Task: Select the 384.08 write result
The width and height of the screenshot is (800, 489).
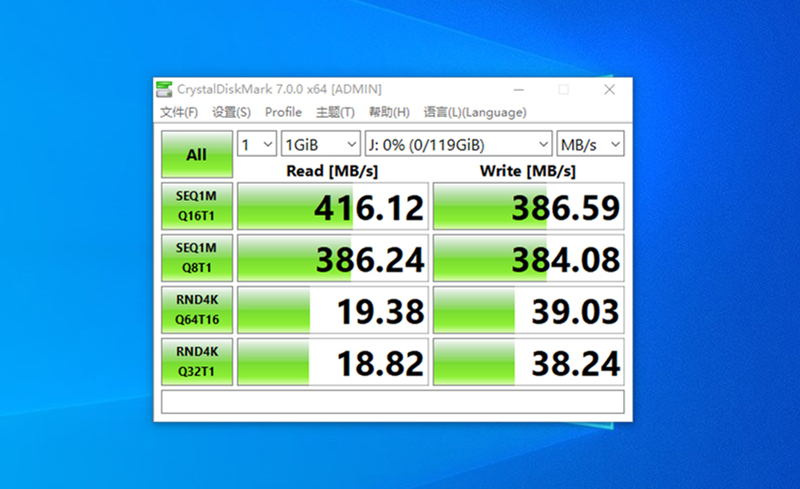Action: [x=529, y=258]
